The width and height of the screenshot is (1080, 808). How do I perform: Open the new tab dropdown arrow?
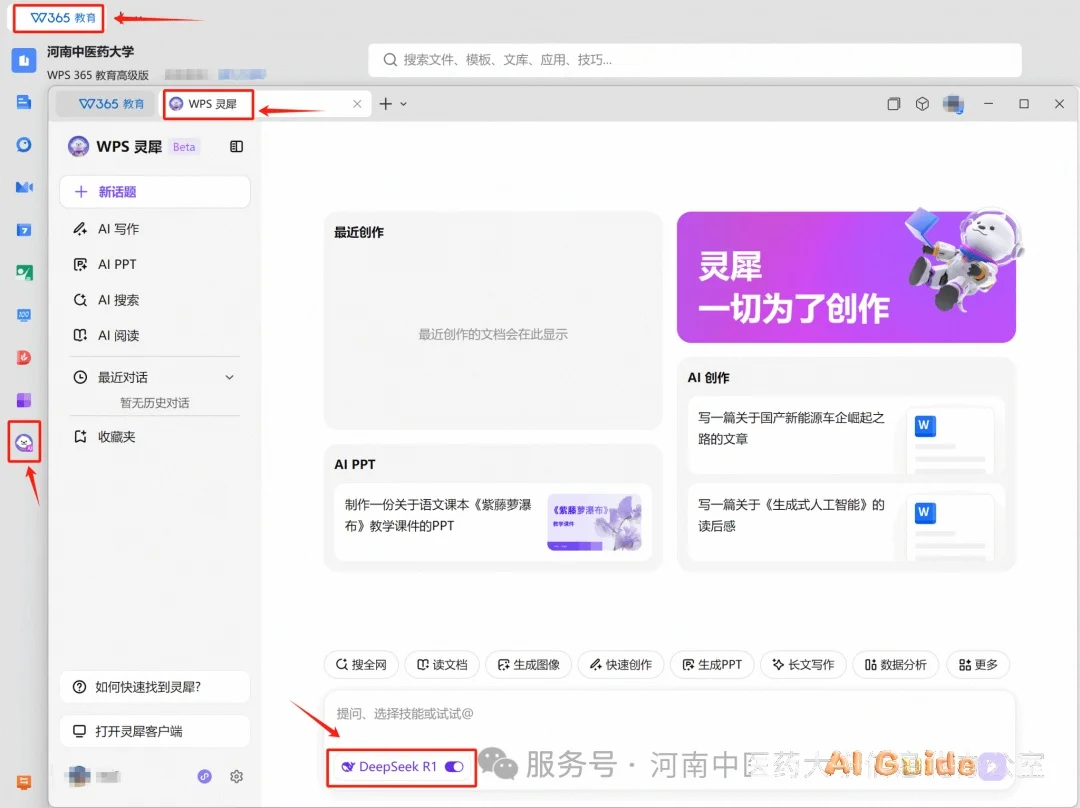point(404,104)
